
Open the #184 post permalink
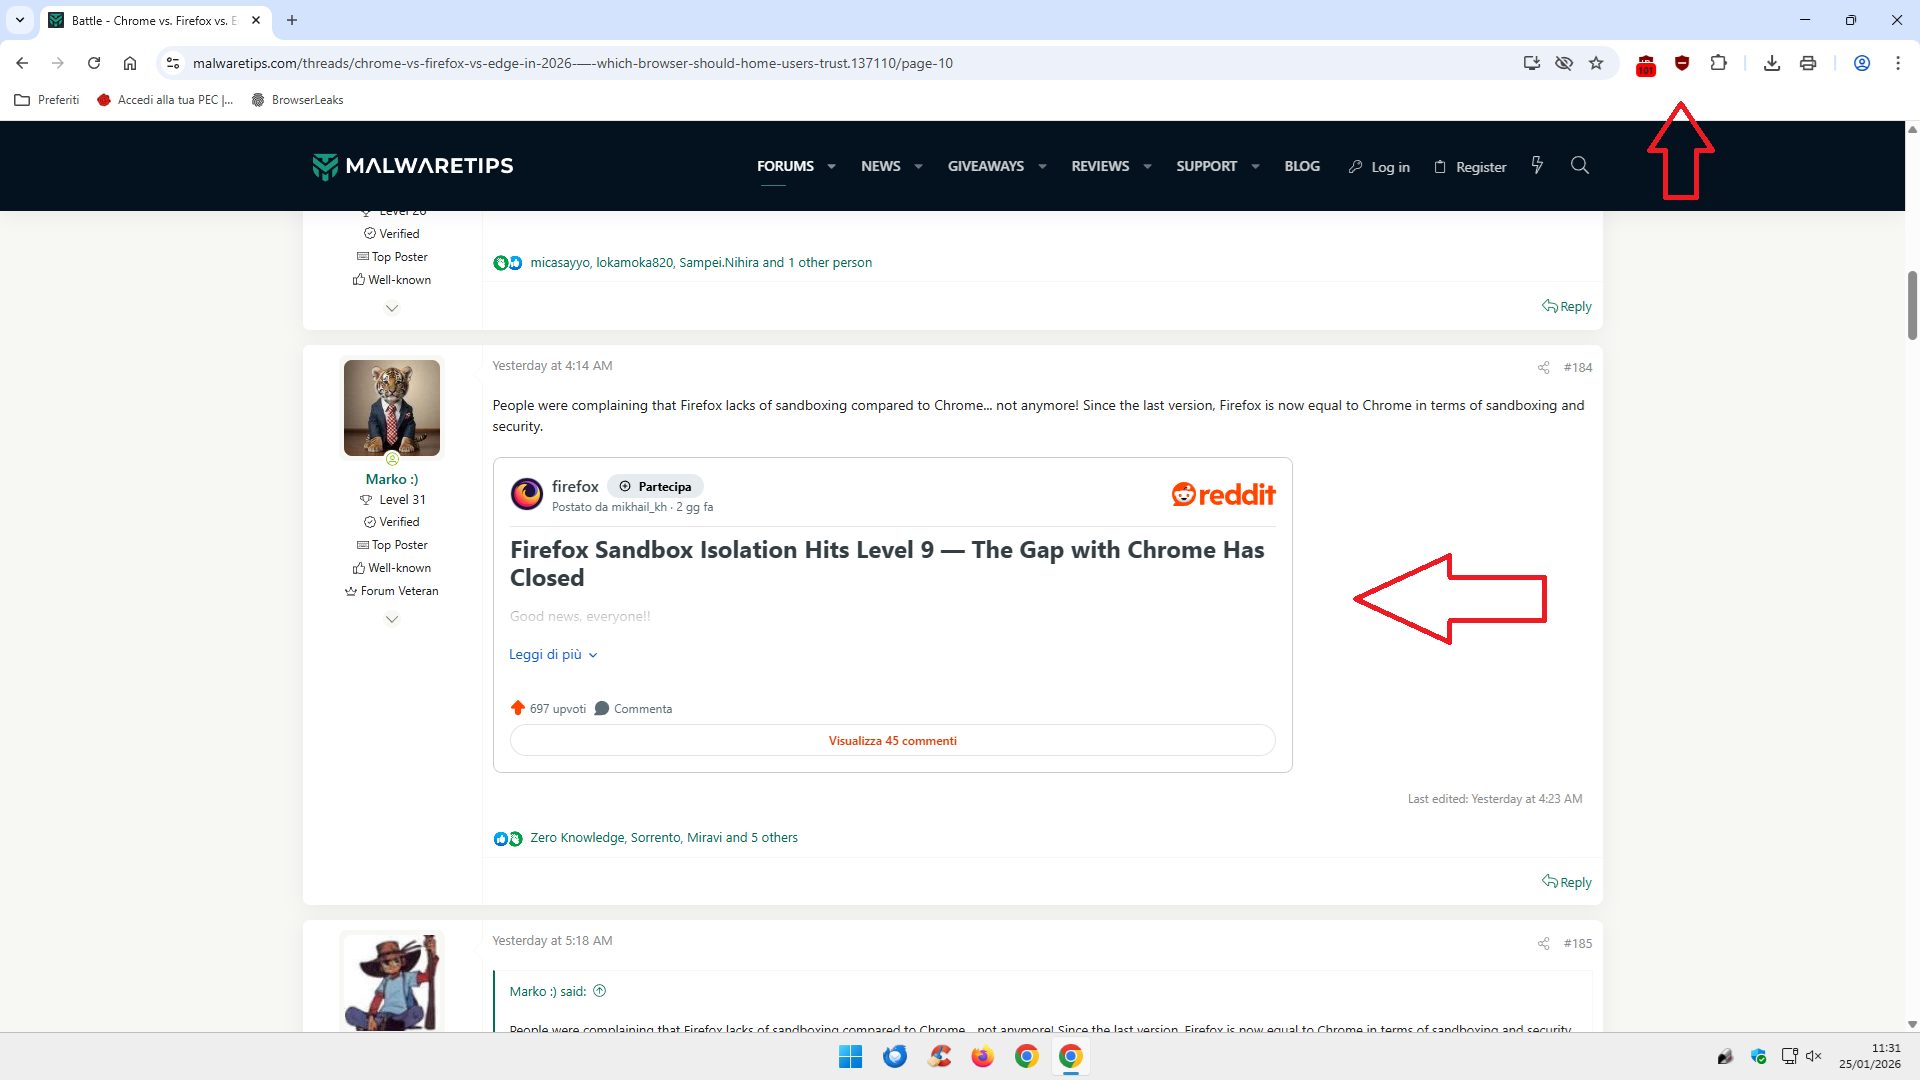tap(1578, 368)
